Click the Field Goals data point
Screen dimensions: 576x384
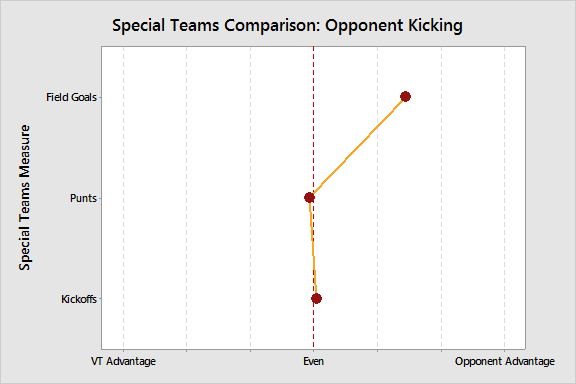405,97
